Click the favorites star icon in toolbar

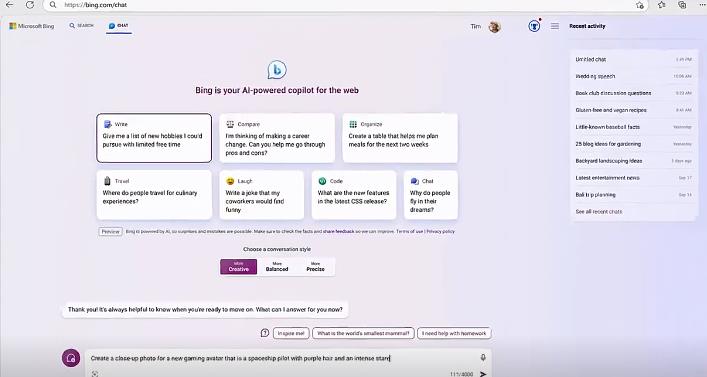pyautogui.click(x=661, y=5)
